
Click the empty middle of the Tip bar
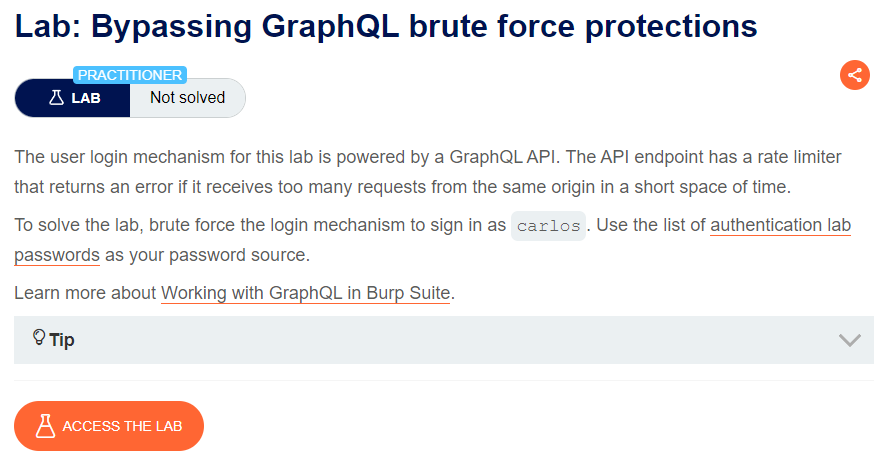point(450,340)
